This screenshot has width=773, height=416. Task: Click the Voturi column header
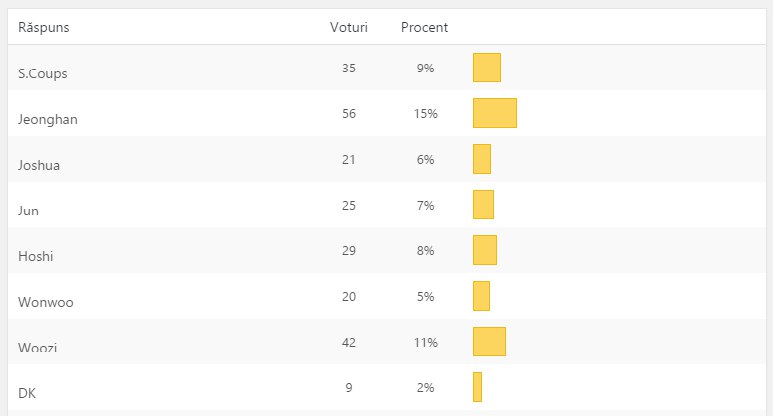[x=349, y=27]
